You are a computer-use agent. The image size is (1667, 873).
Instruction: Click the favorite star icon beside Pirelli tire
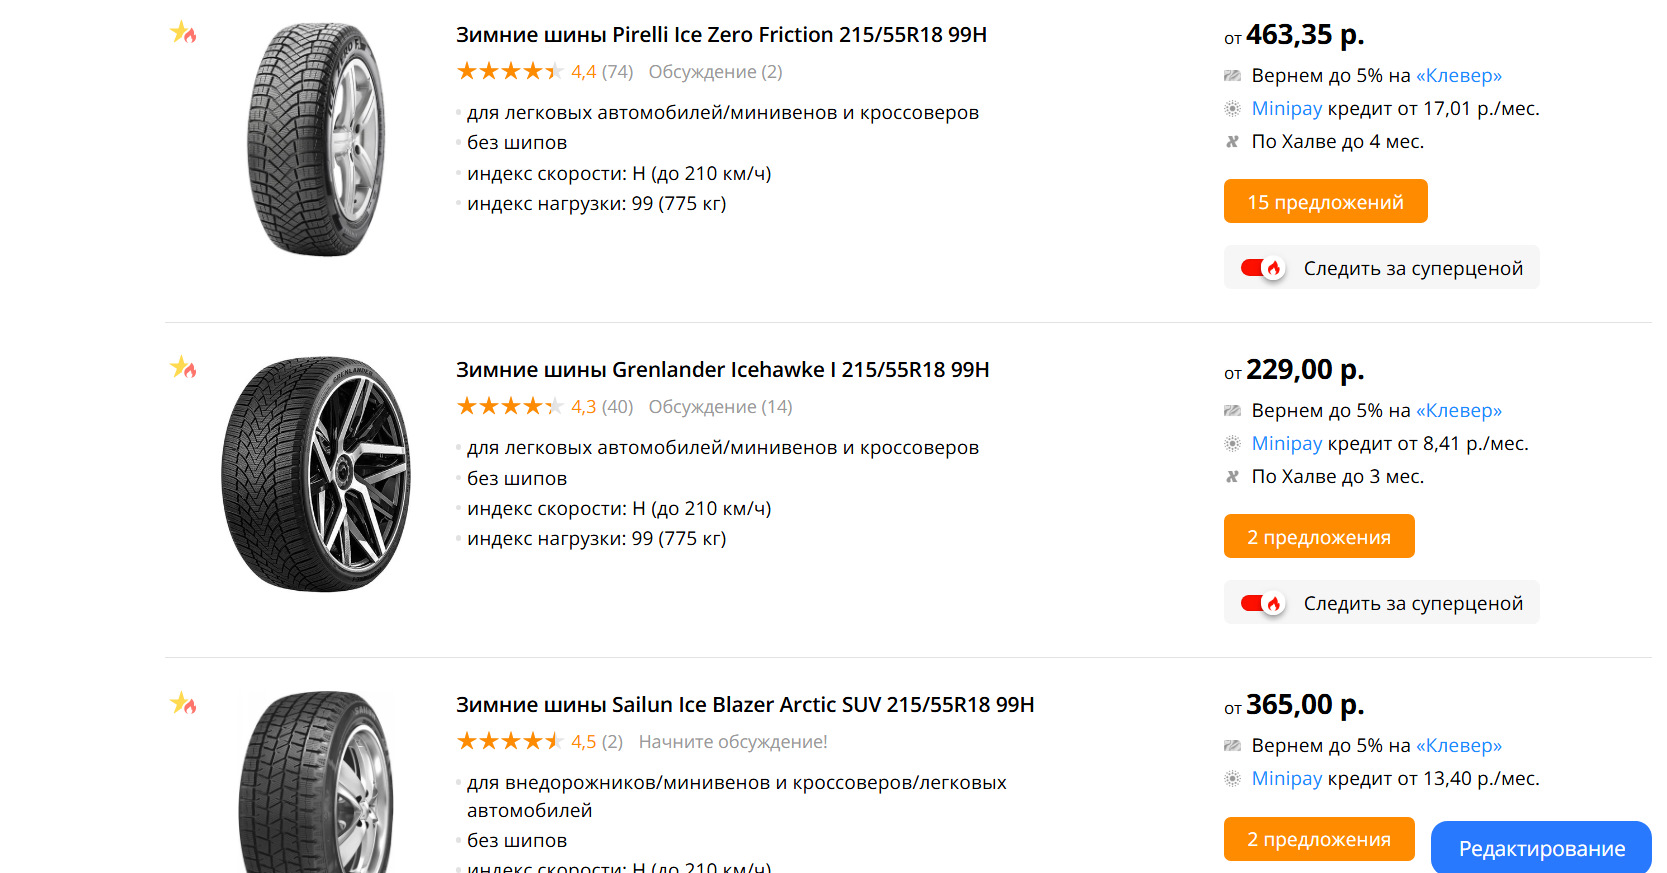(182, 33)
